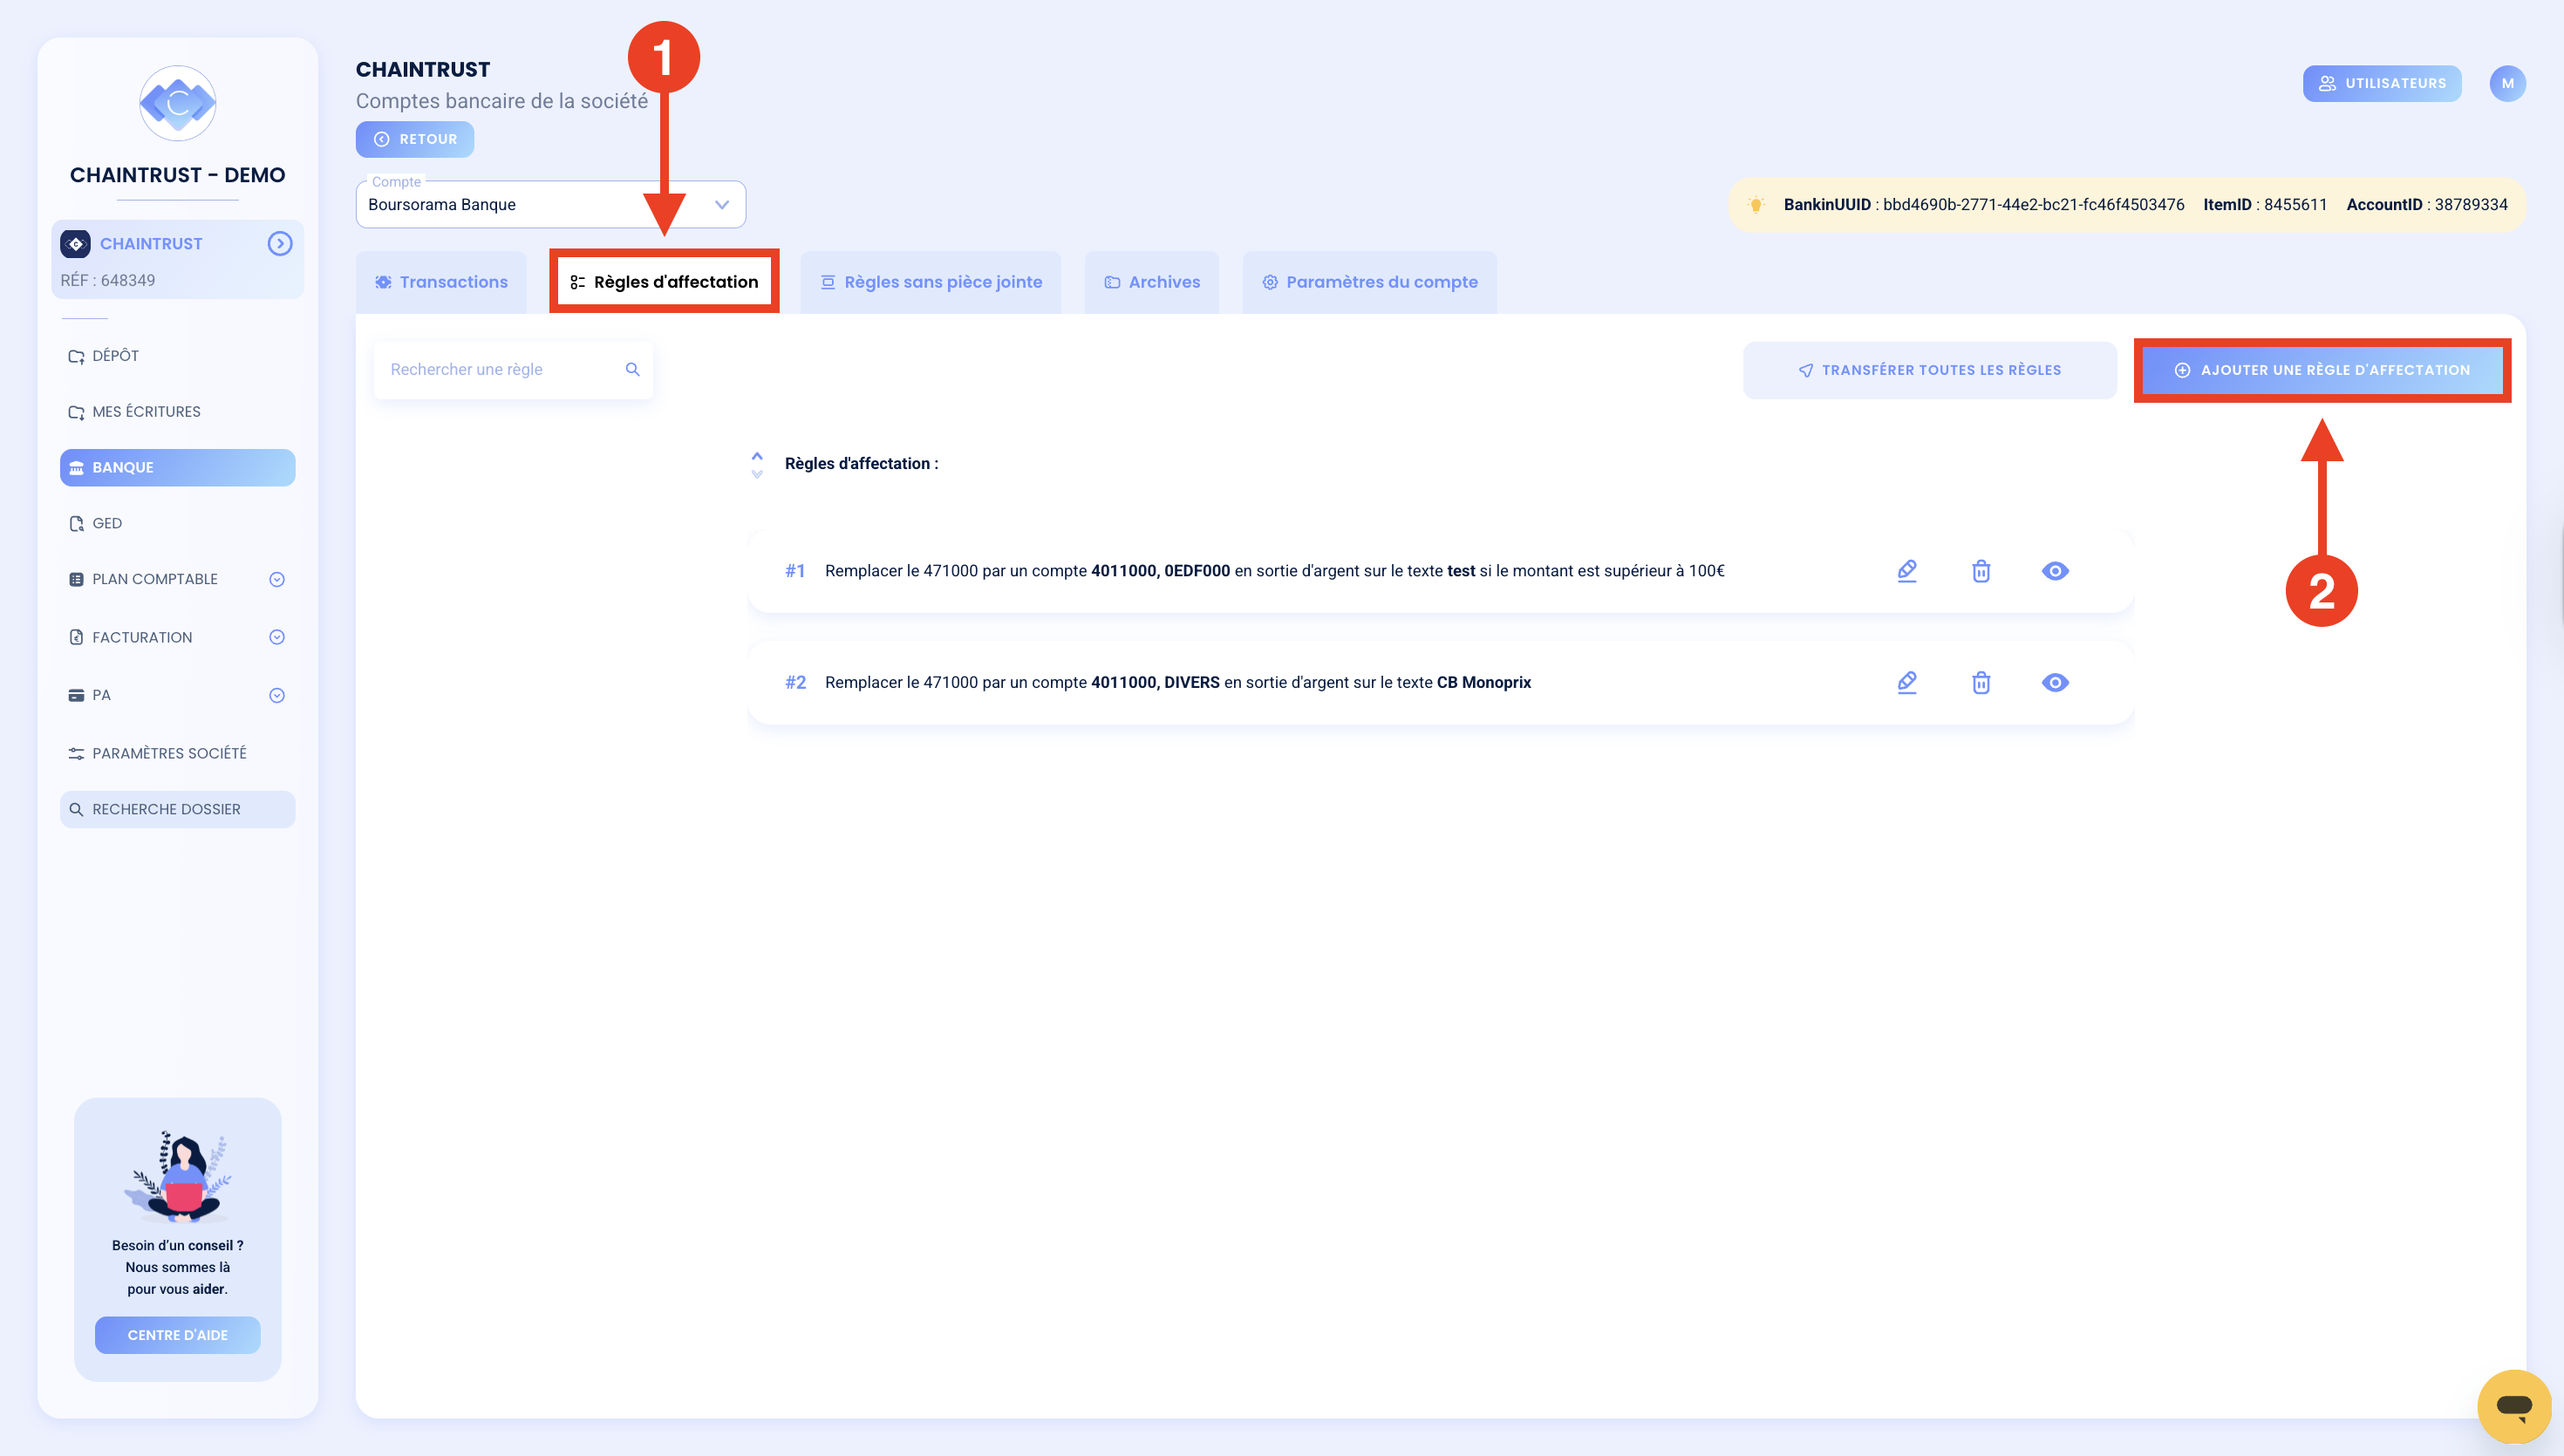This screenshot has height=1456, width=2564.
Task: Click the CENTRE D'AIDE button
Action: coord(178,1336)
